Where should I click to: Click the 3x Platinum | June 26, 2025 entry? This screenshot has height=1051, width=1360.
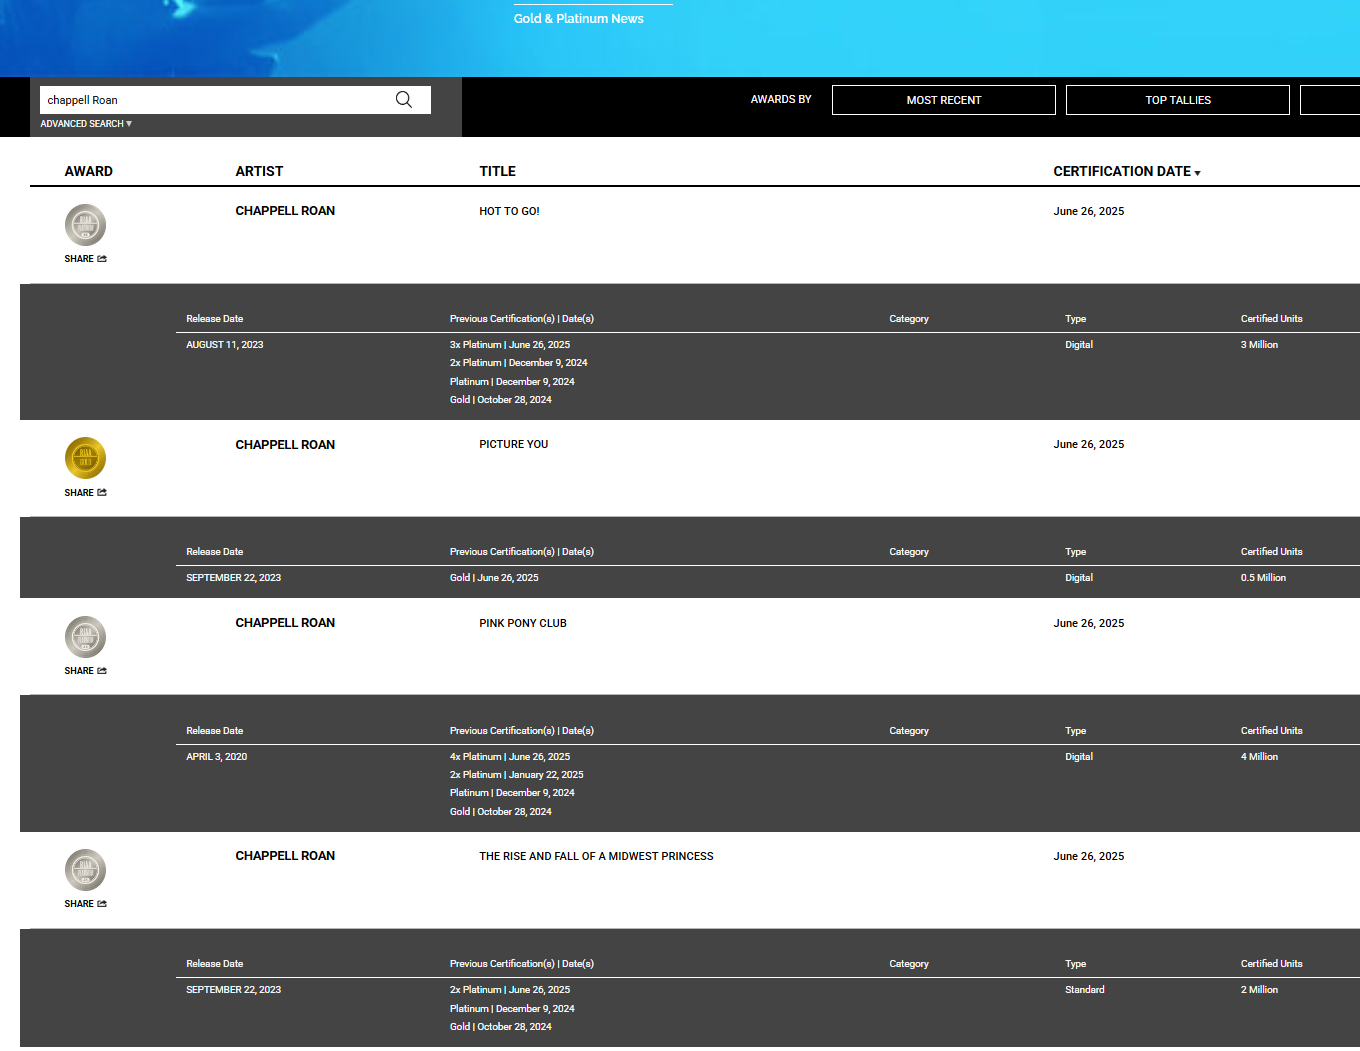coord(510,345)
